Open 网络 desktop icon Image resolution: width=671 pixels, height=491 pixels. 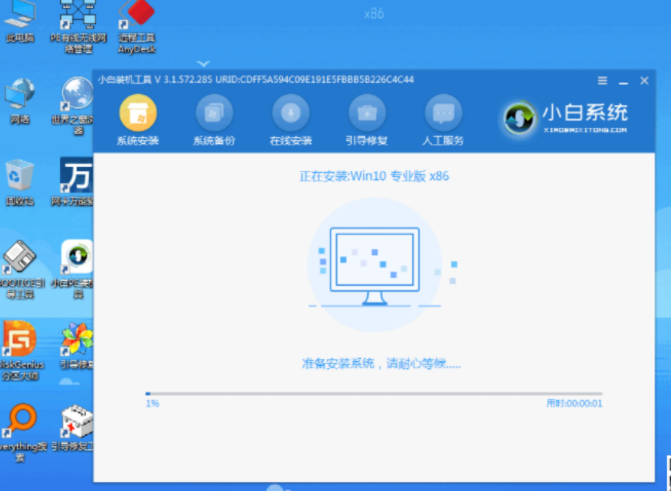[x=20, y=102]
